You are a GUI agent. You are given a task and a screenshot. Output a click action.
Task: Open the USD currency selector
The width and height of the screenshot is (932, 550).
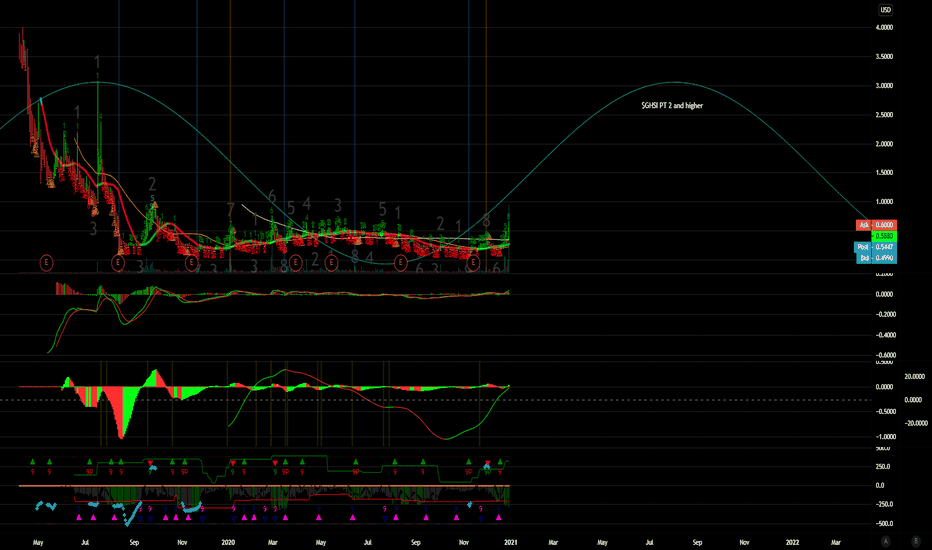pyautogui.click(x=885, y=10)
